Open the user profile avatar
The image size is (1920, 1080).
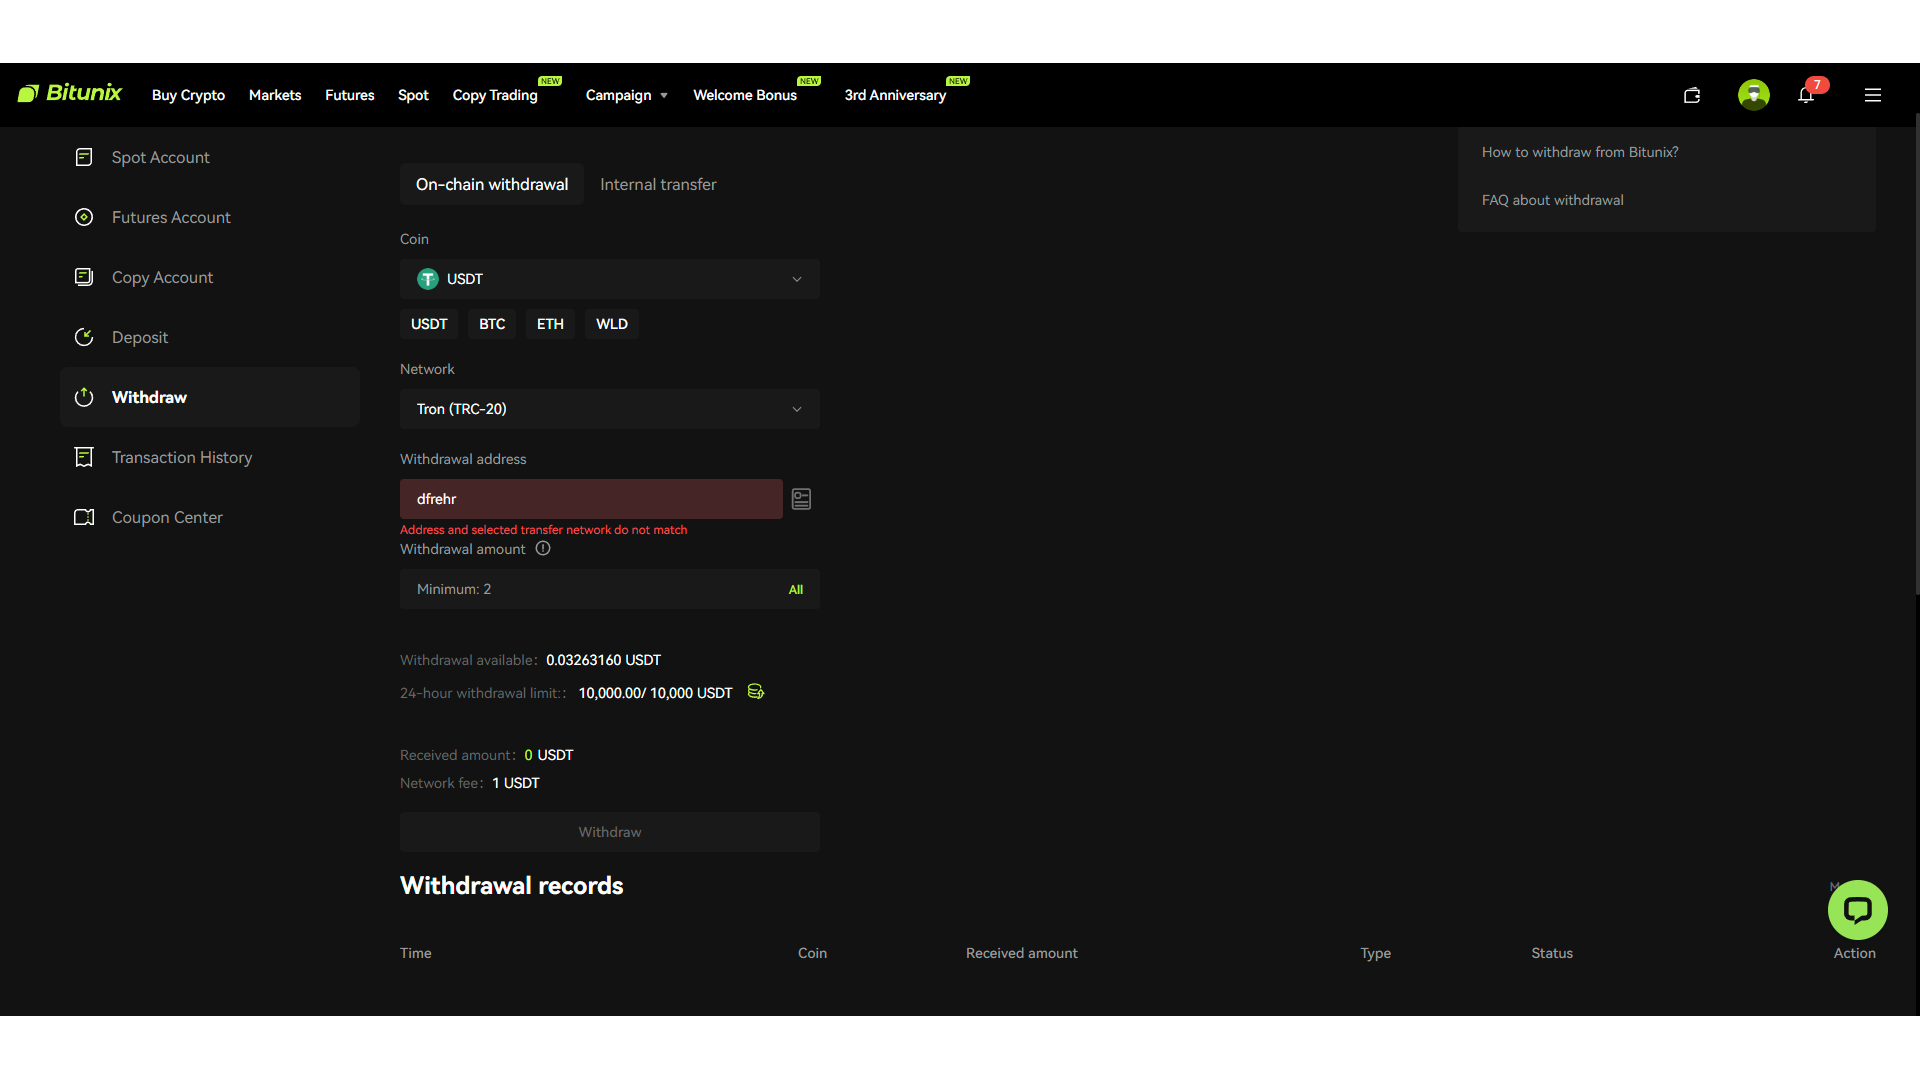pos(1754,95)
